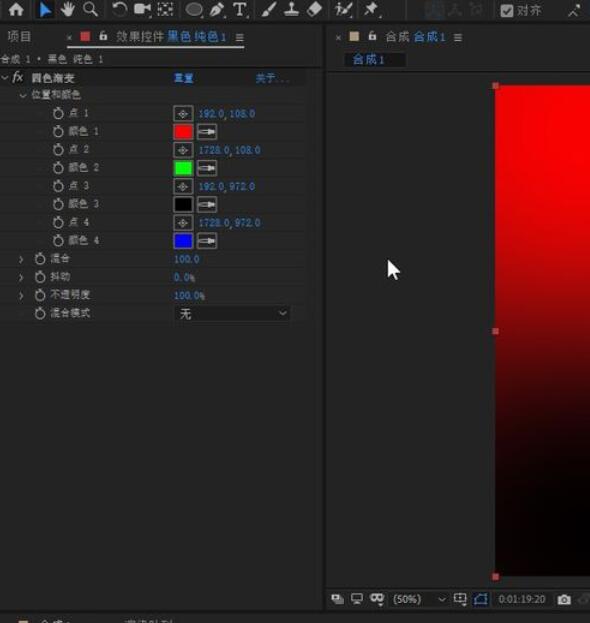Open the 关于 about link
The image size is (590, 623).
pos(271,78)
